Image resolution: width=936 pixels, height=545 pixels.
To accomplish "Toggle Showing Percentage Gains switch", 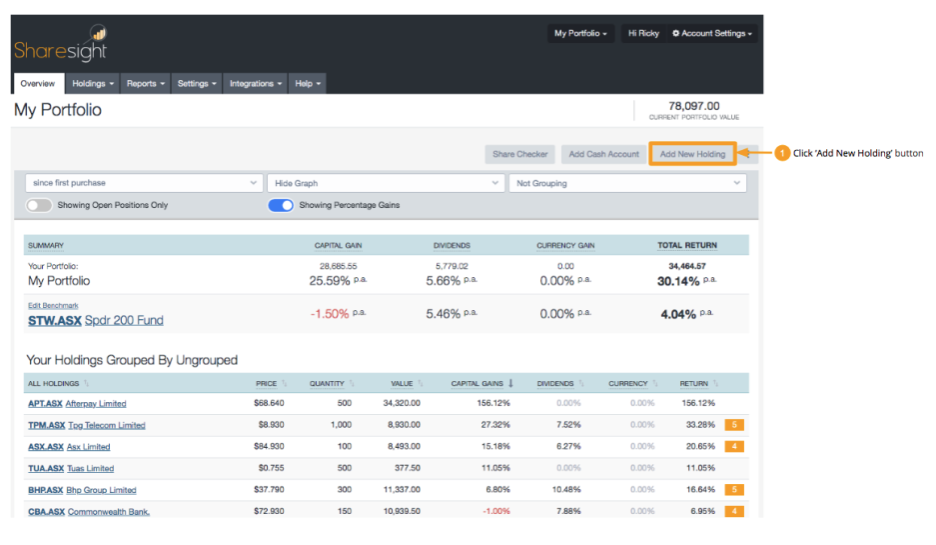I will pos(281,205).
